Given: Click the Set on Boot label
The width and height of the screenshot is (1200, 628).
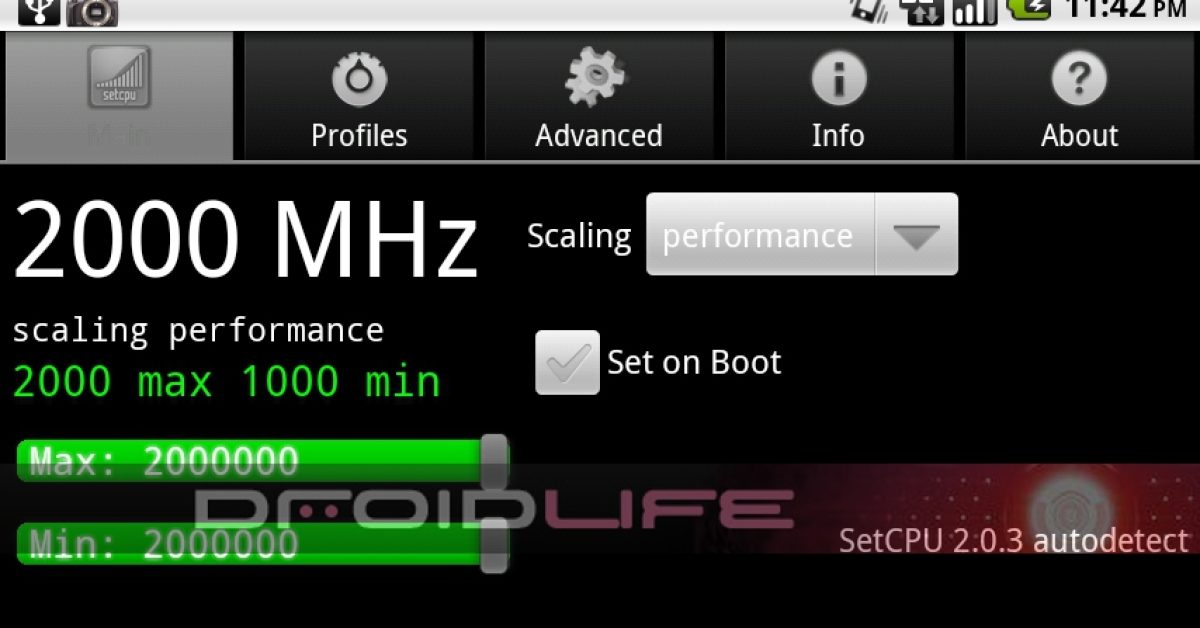Looking at the screenshot, I should coord(694,362).
